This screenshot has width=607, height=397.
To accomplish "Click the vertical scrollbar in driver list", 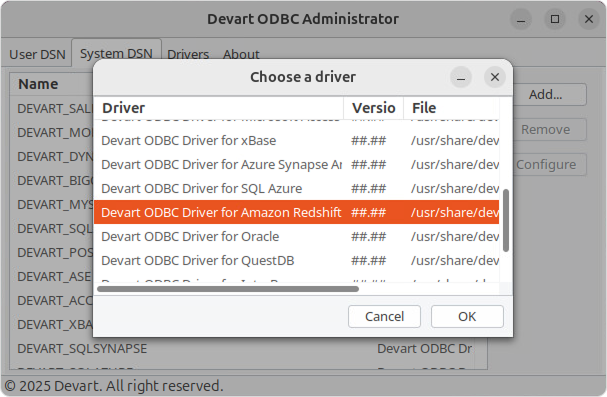I will pos(506,221).
